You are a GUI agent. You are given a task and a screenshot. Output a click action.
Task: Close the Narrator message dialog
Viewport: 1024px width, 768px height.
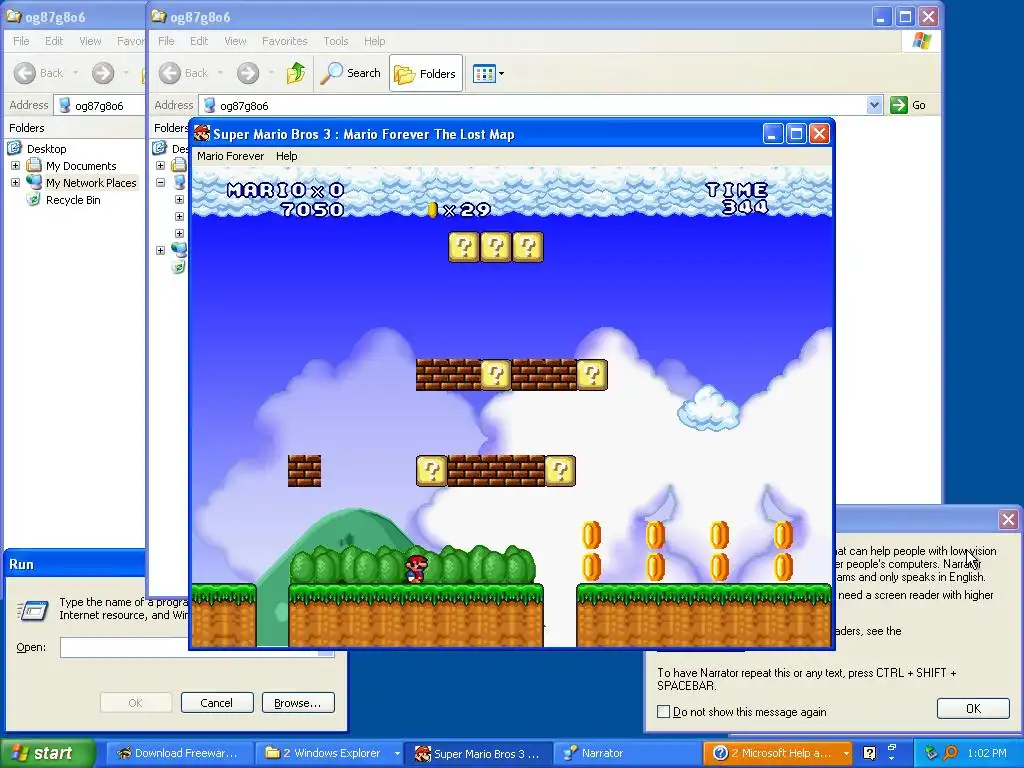[x=1008, y=520]
